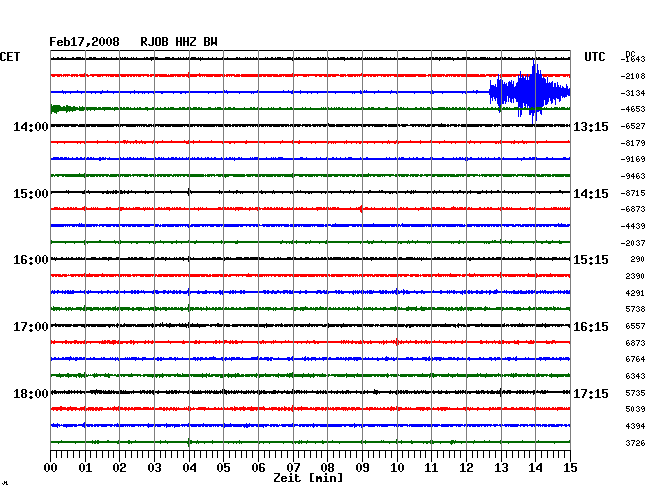Image resolution: width=650 pixels, height=494 pixels.
Task: Click the "12" minute tick label
Action: (466, 468)
